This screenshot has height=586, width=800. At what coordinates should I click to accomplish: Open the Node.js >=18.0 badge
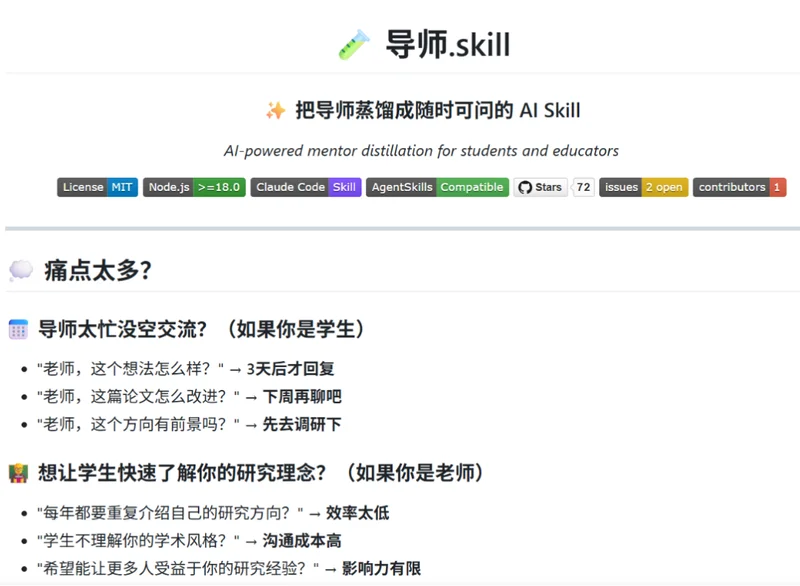[x=194, y=187]
